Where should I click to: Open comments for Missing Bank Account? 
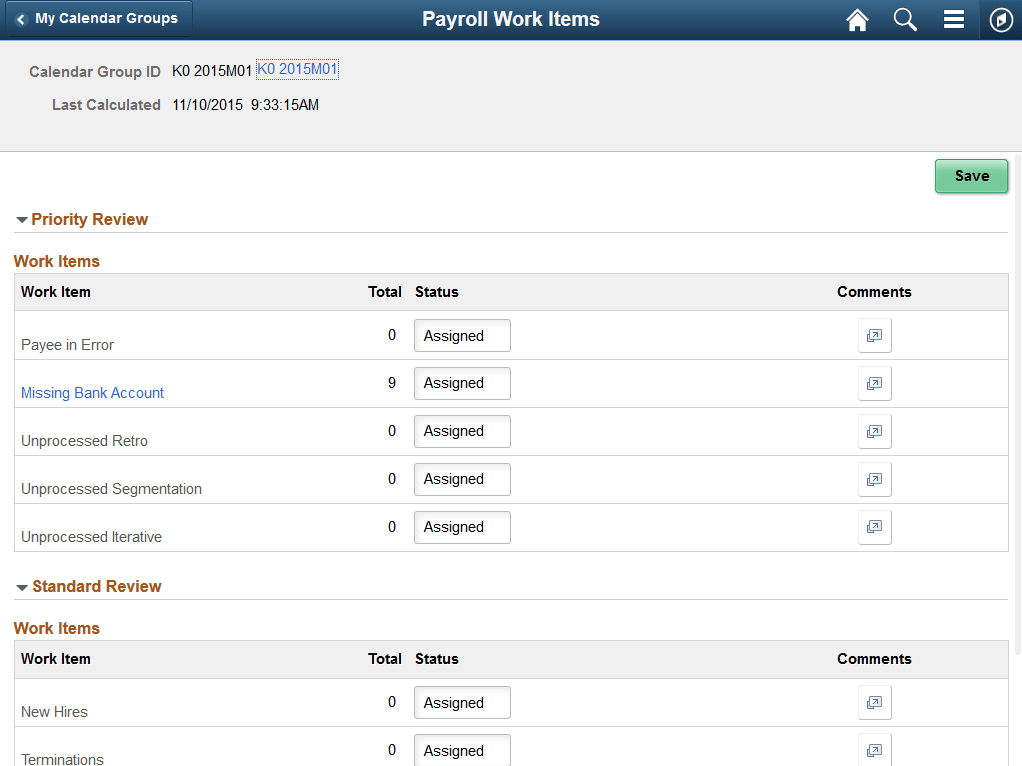pyautogui.click(x=874, y=383)
